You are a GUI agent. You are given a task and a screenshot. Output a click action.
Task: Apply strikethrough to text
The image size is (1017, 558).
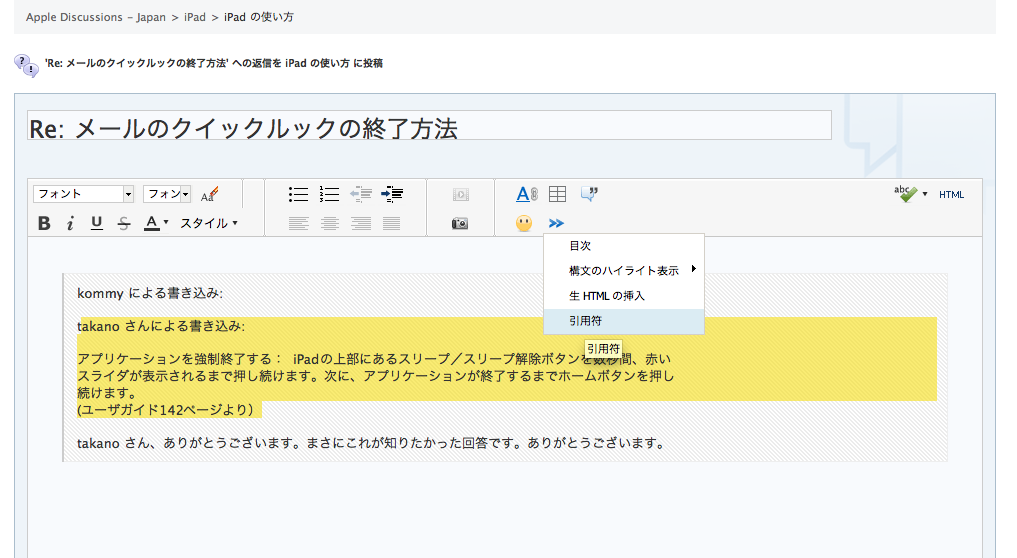[x=124, y=223]
